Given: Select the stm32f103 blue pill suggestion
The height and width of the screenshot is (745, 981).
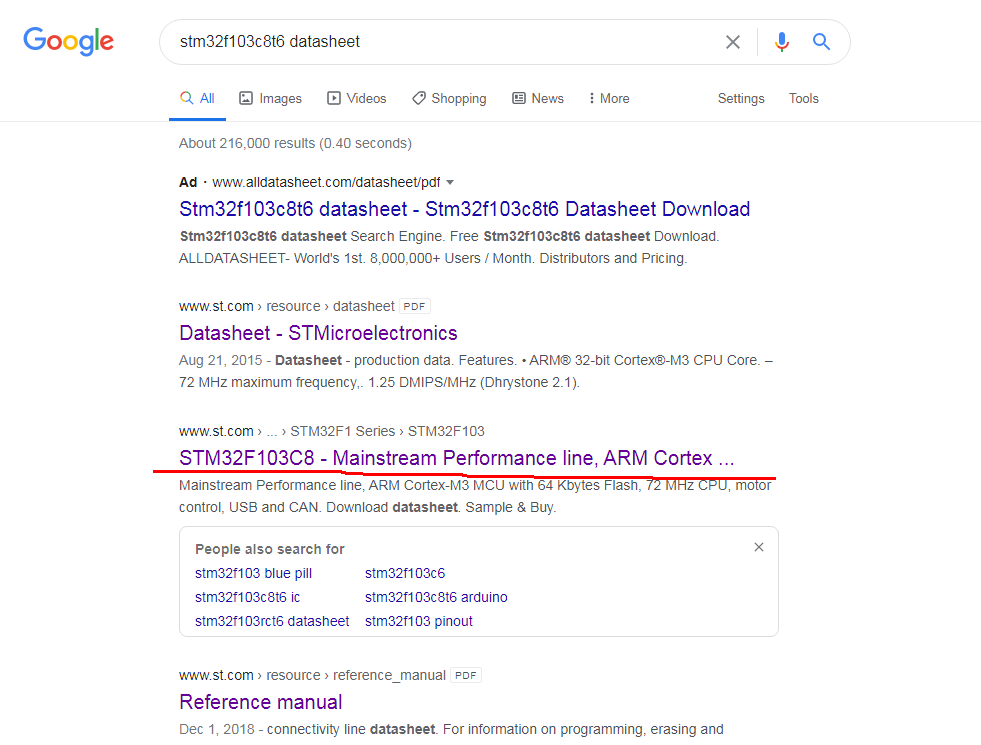Looking at the screenshot, I should [x=253, y=573].
